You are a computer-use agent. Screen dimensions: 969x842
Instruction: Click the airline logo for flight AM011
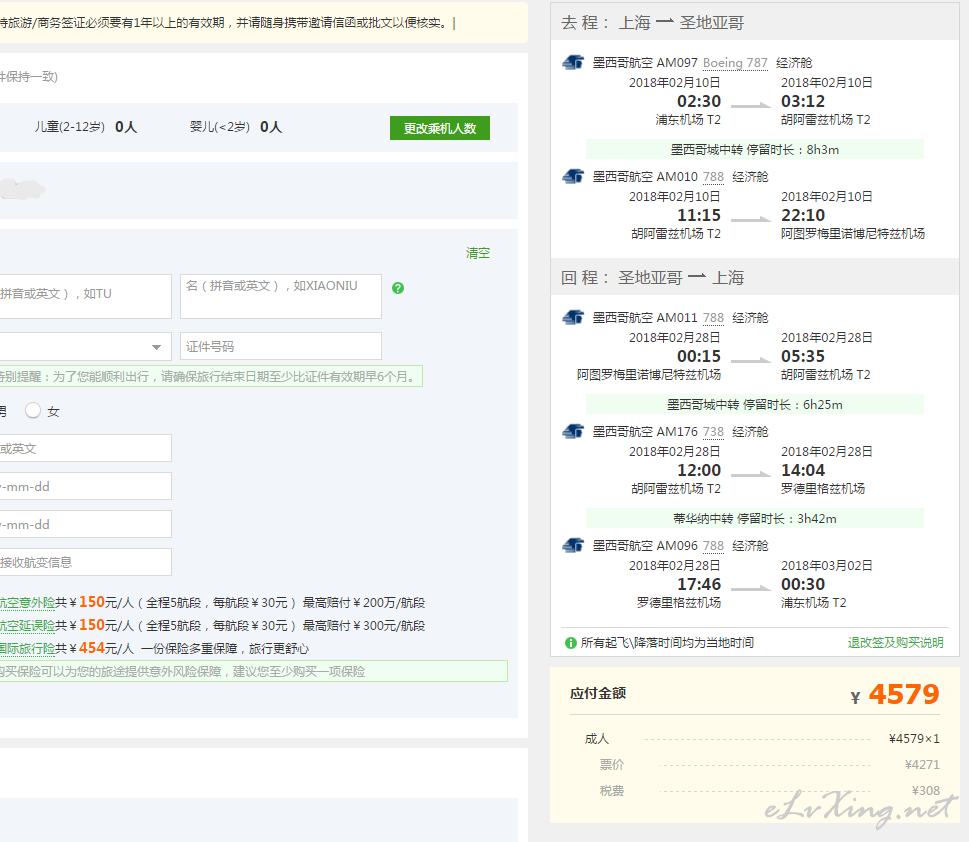[x=573, y=317]
